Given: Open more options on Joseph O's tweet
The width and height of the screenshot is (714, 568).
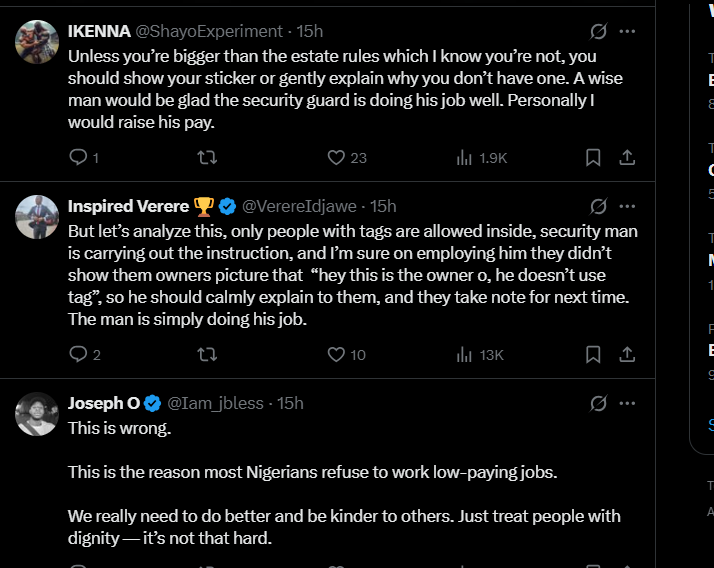Looking at the screenshot, I should point(627,403).
